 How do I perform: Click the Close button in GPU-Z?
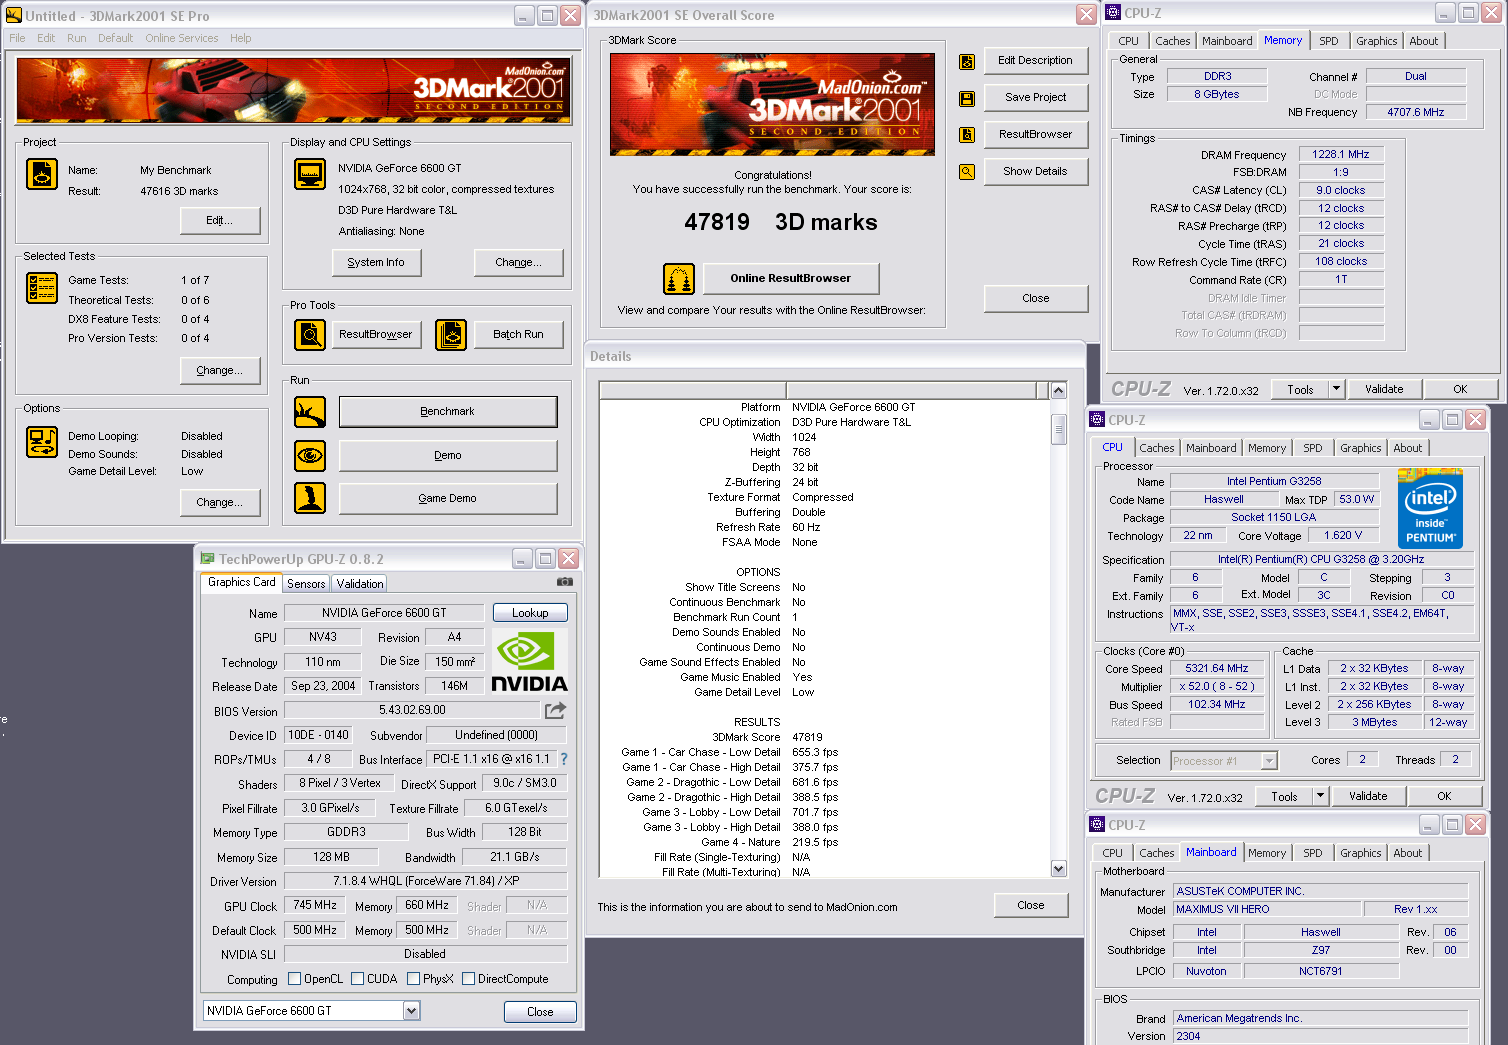pos(540,1012)
